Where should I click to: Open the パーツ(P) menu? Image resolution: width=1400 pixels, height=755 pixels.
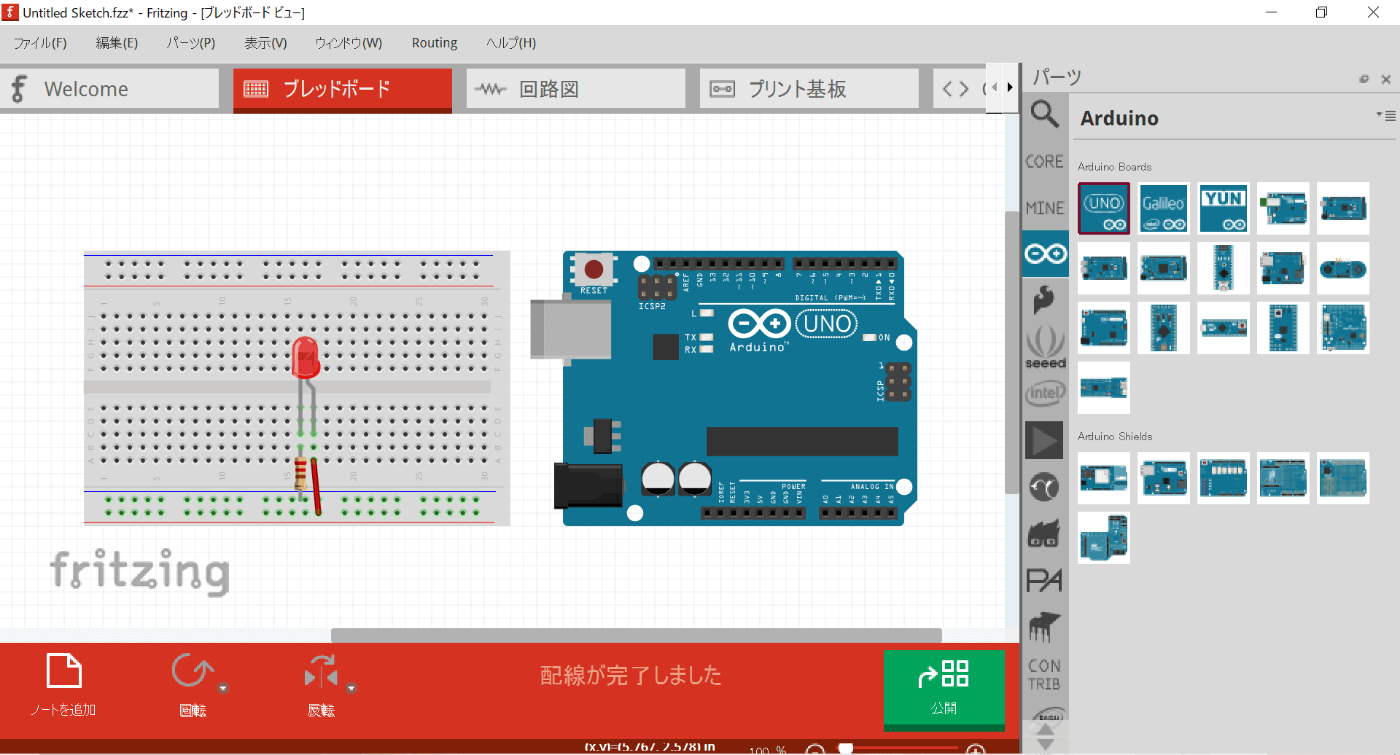191,43
